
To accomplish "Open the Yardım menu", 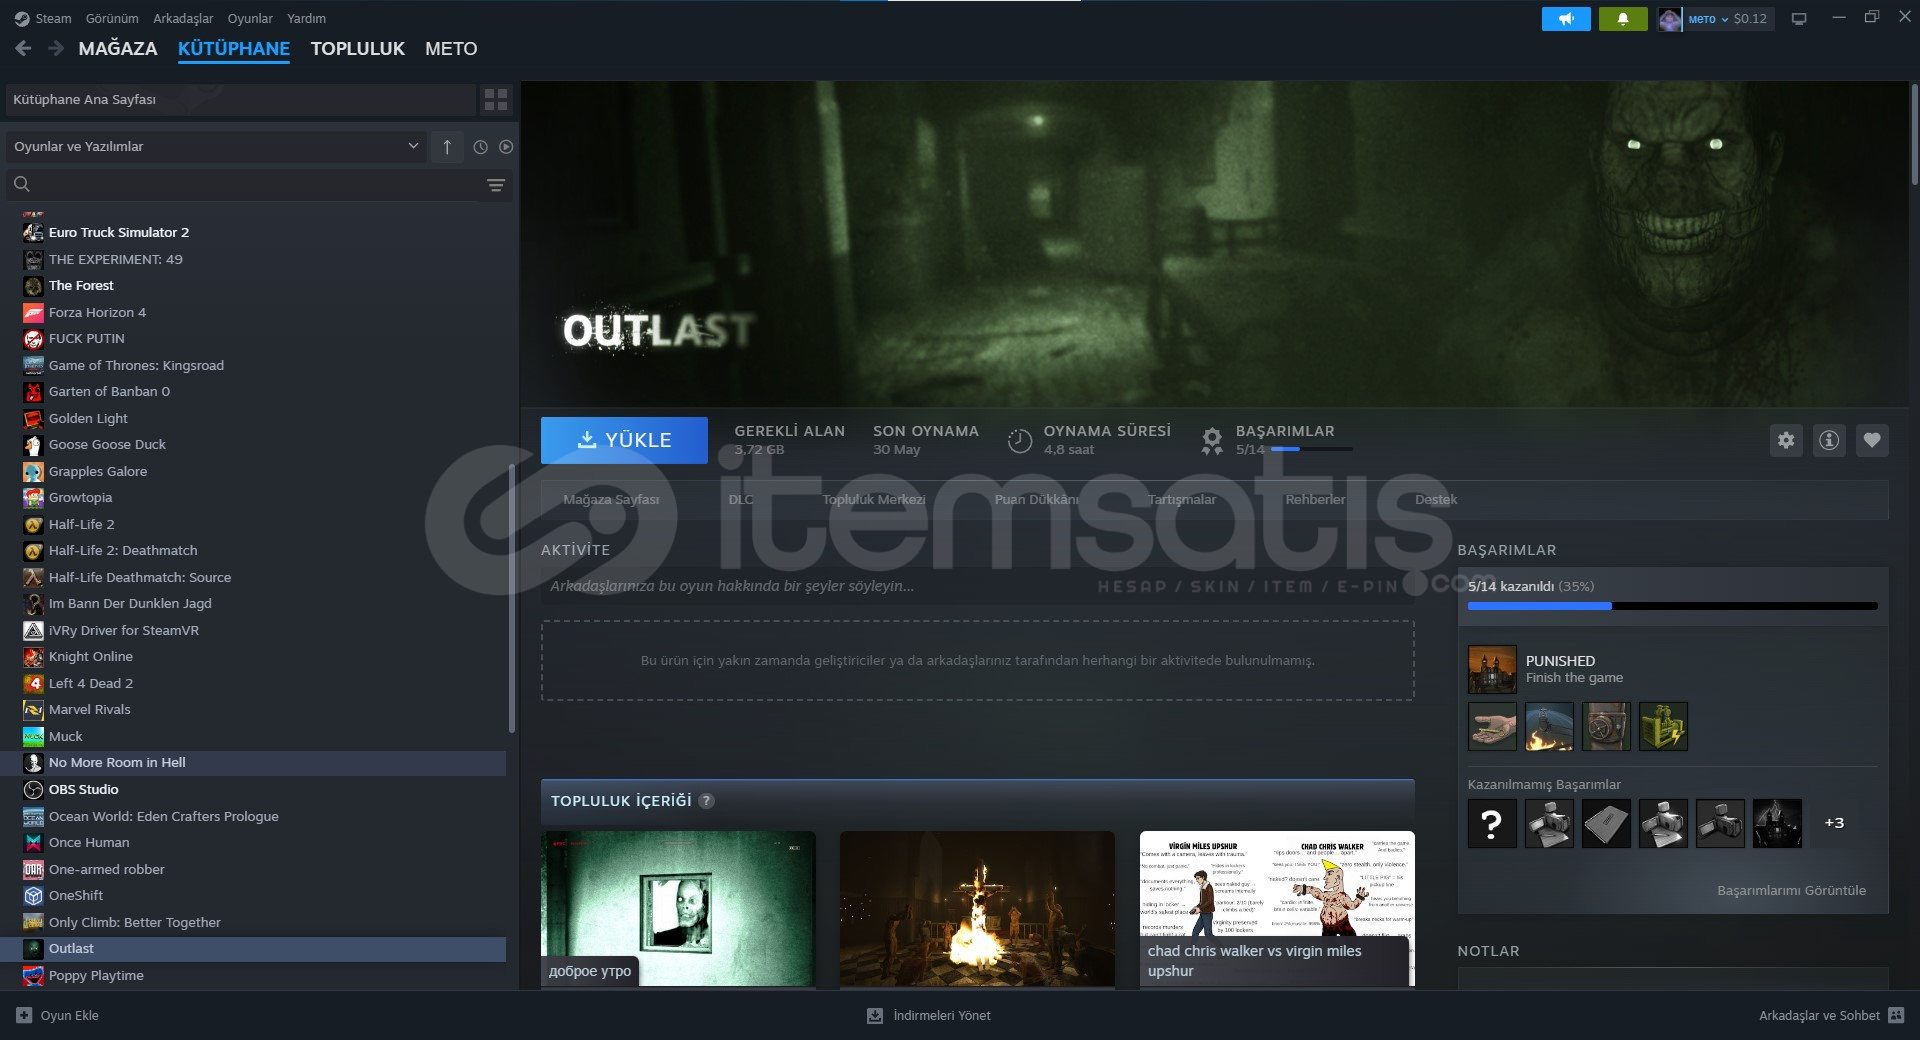I will pyautogui.click(x=307, y=18).
